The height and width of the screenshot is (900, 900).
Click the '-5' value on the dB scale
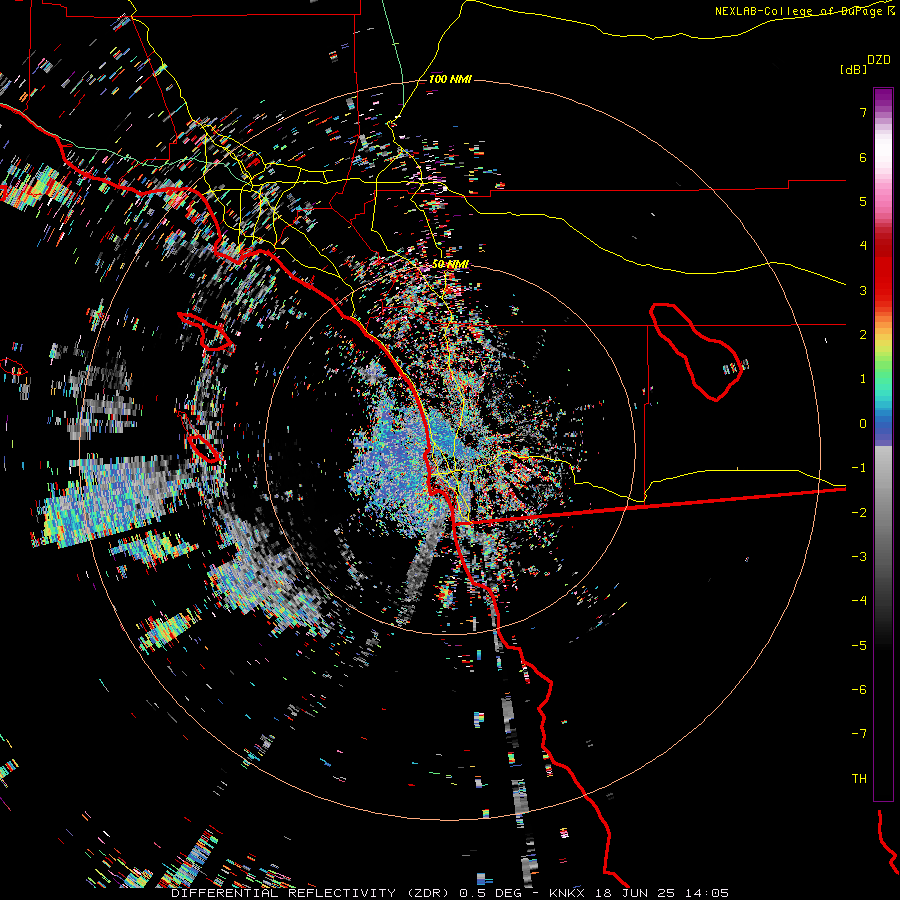click(859, 646)
